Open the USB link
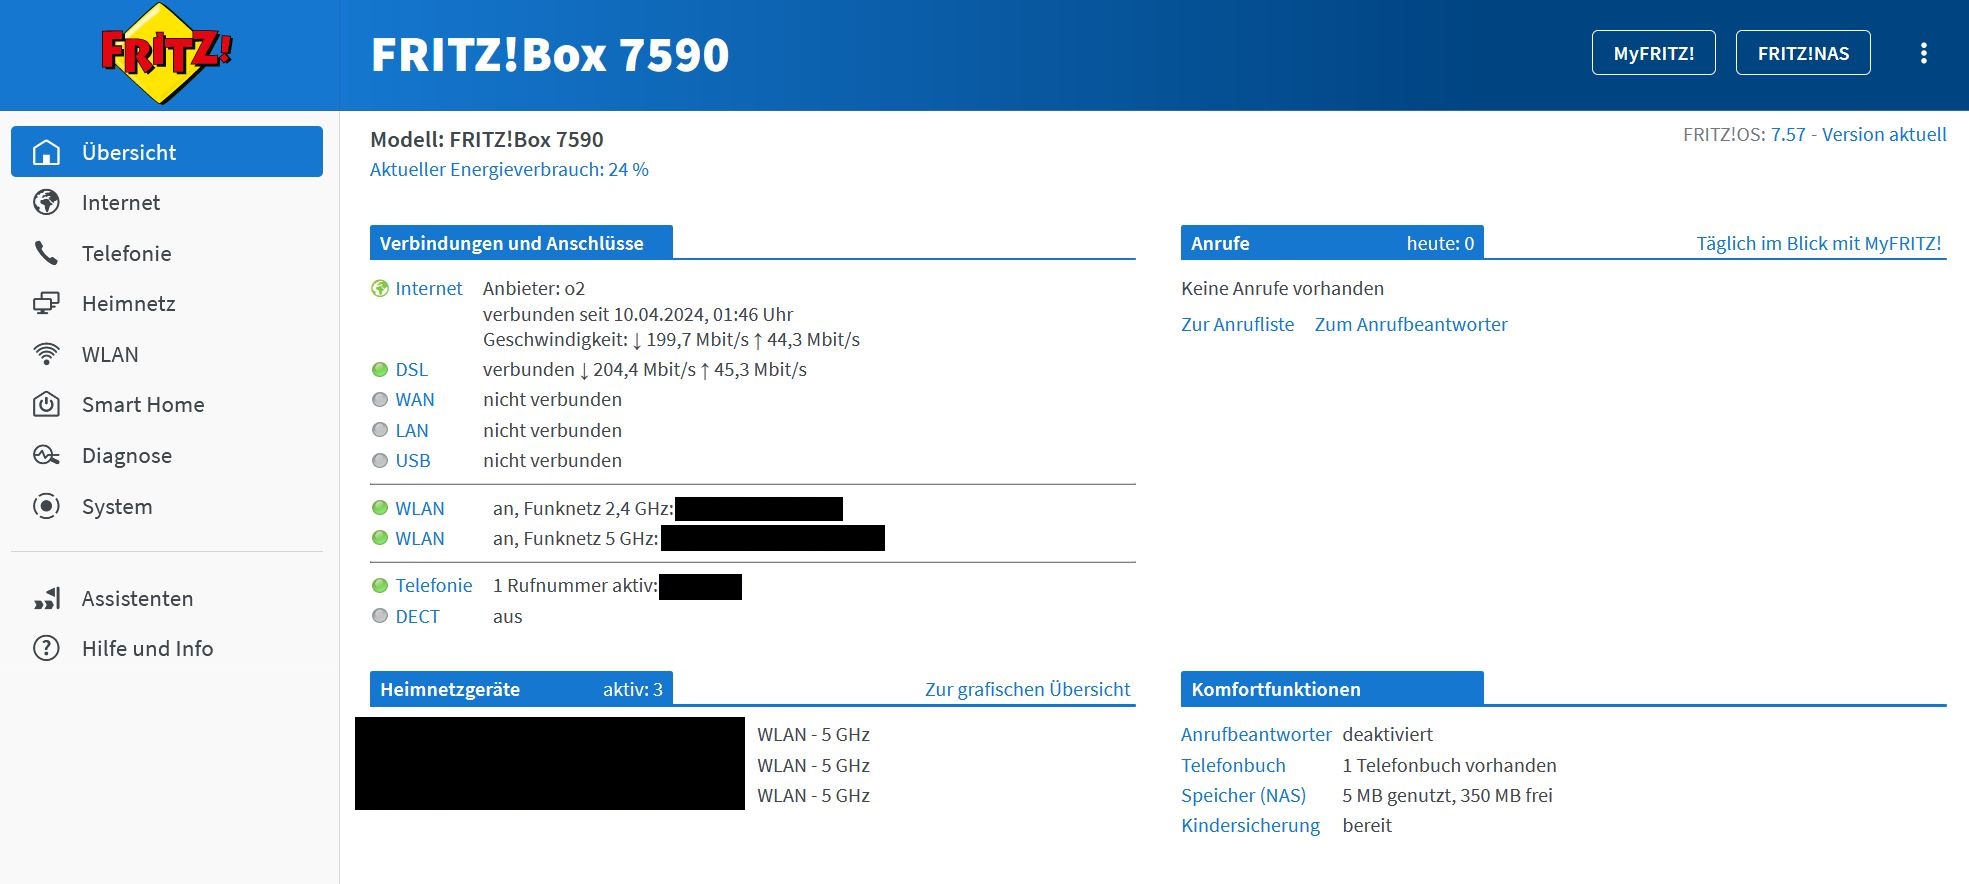 coord(413,461)
